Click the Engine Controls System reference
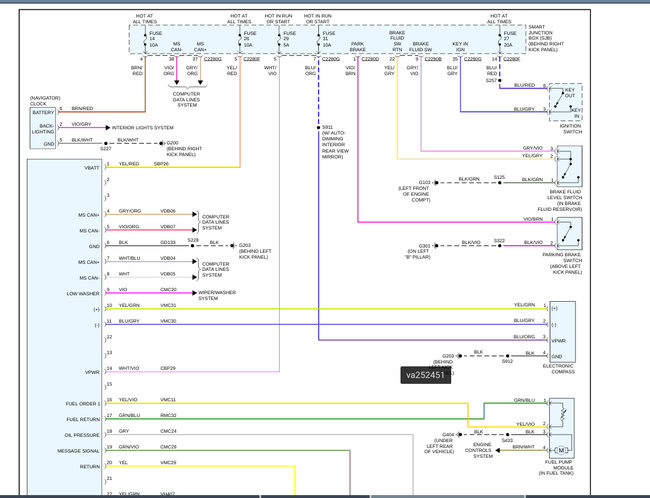This screenshot has height=498, width=650. [x=481, y=450]
